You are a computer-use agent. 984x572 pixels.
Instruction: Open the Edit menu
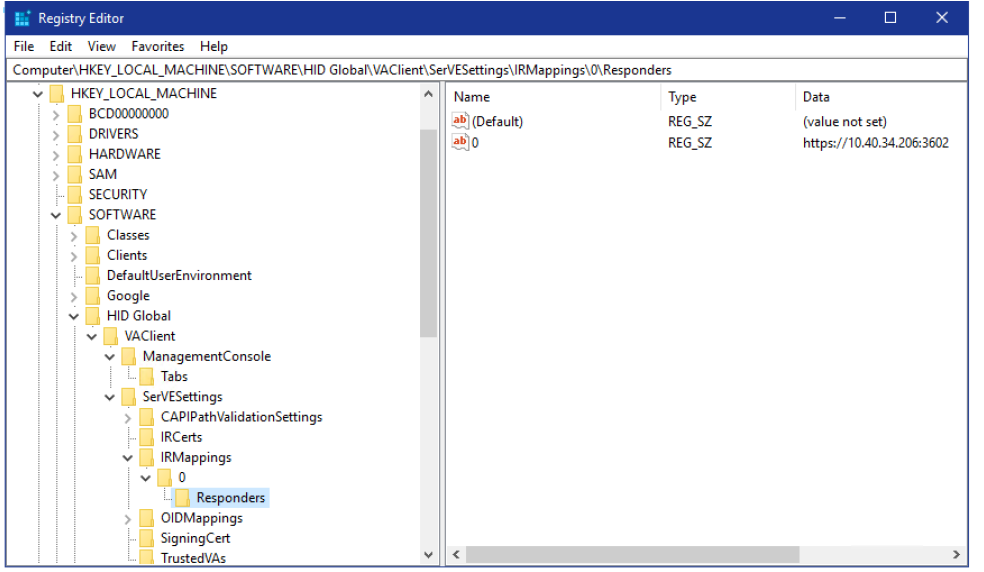point(61,46)
